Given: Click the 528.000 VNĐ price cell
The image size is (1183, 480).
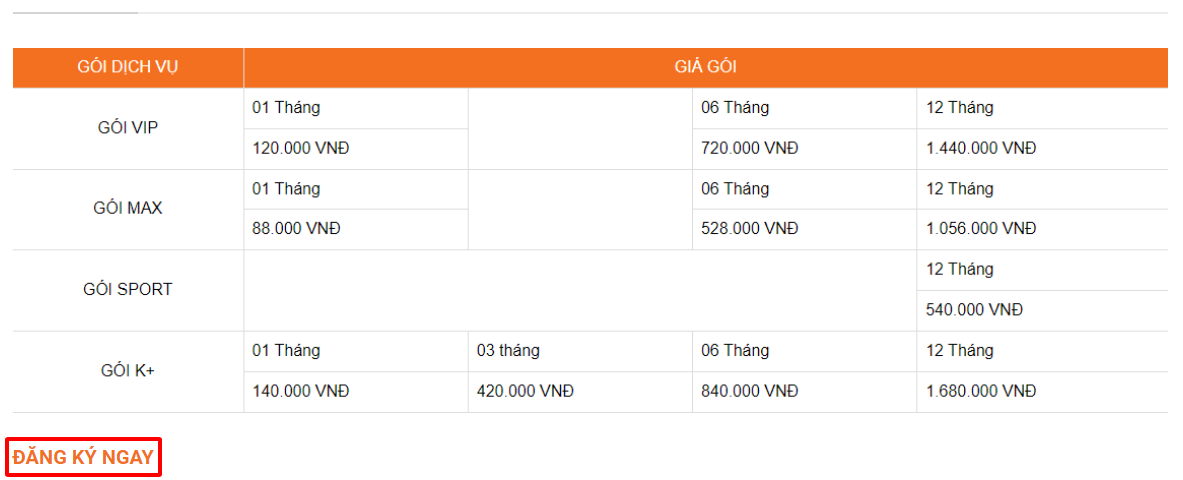Looking at the screenshot, I should tap(750, 229).
